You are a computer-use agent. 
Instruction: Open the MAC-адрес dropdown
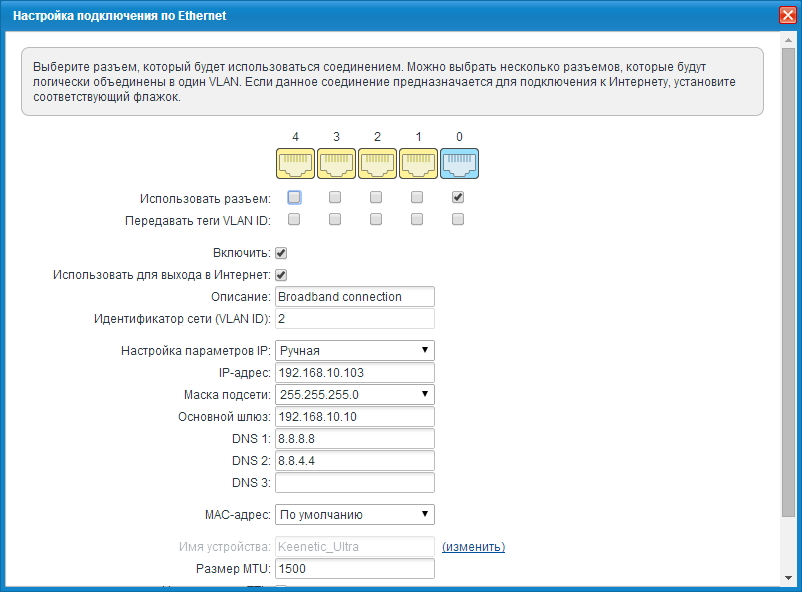(354, 514)
